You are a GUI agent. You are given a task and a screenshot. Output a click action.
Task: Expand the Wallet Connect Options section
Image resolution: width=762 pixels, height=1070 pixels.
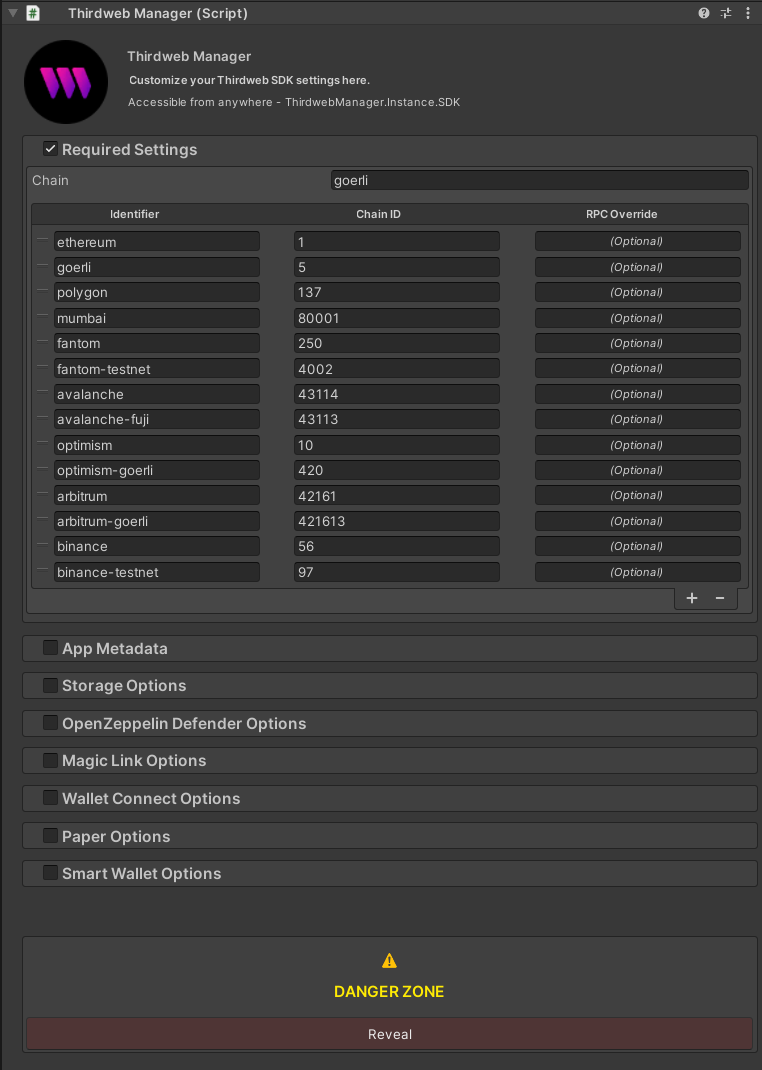pyautogui.click(x=151, y=799)
